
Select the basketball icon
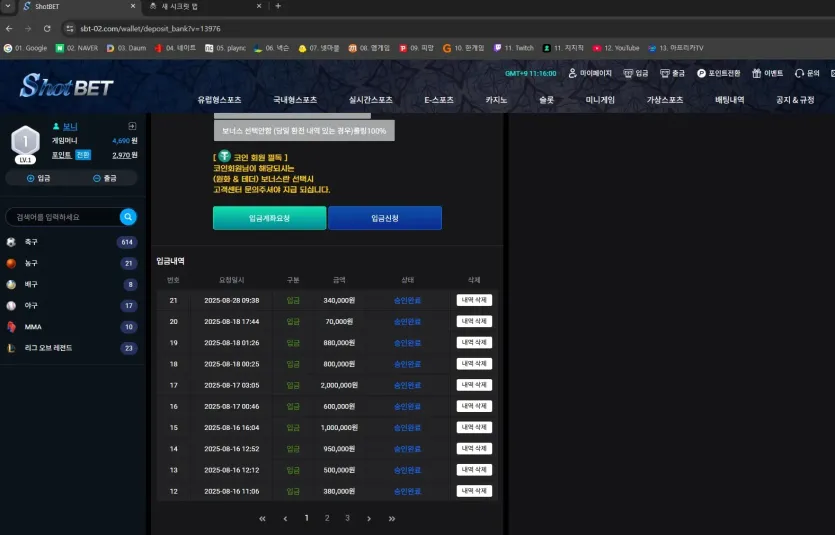pos(11,263)
